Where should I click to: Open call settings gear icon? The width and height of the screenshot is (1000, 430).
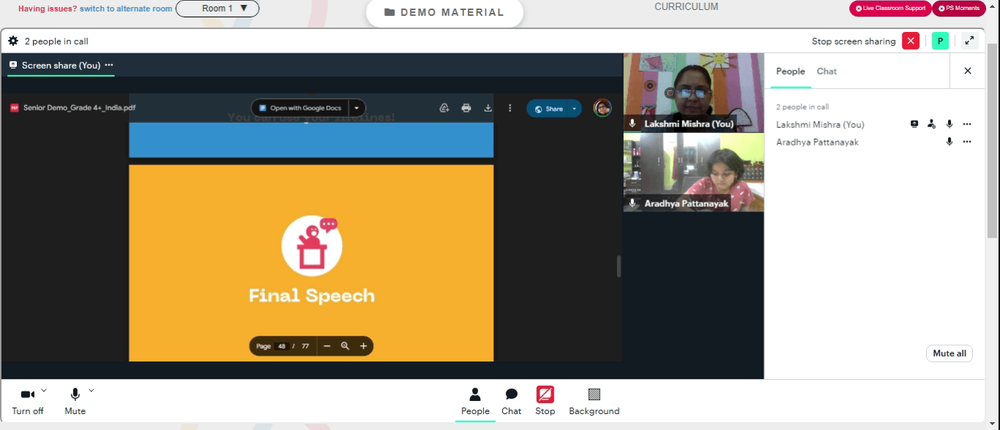tap(13, 41)
